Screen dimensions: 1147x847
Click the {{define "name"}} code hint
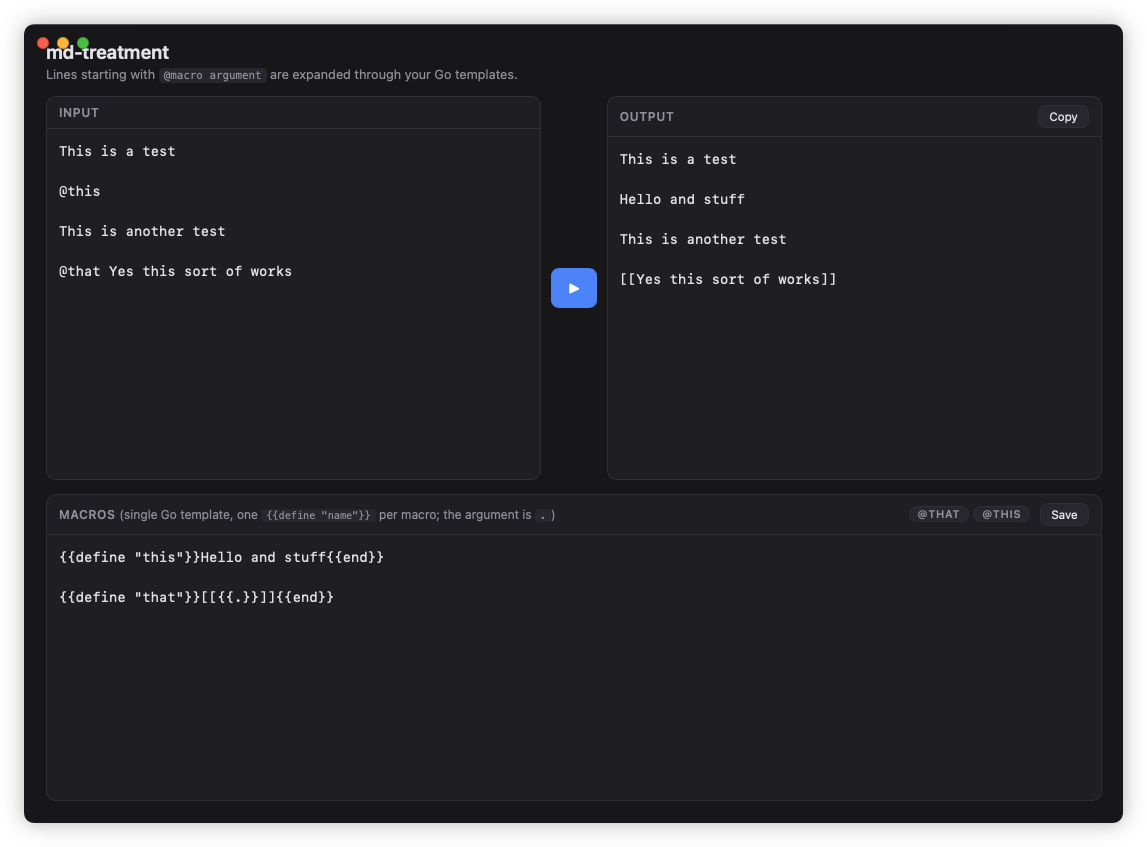pyautogui.click(x=318, y=516)
